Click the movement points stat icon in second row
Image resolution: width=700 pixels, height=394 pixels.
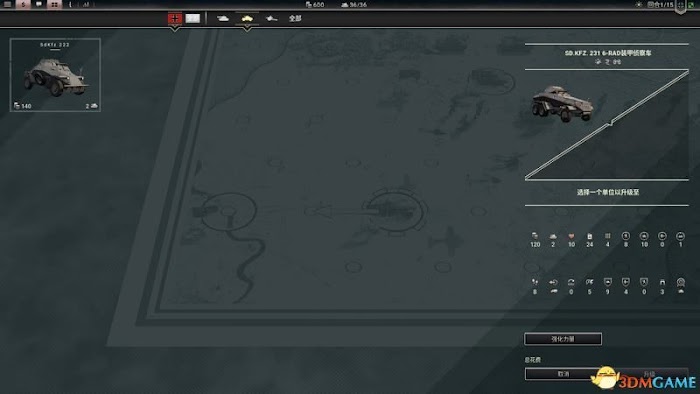[535, 282]
